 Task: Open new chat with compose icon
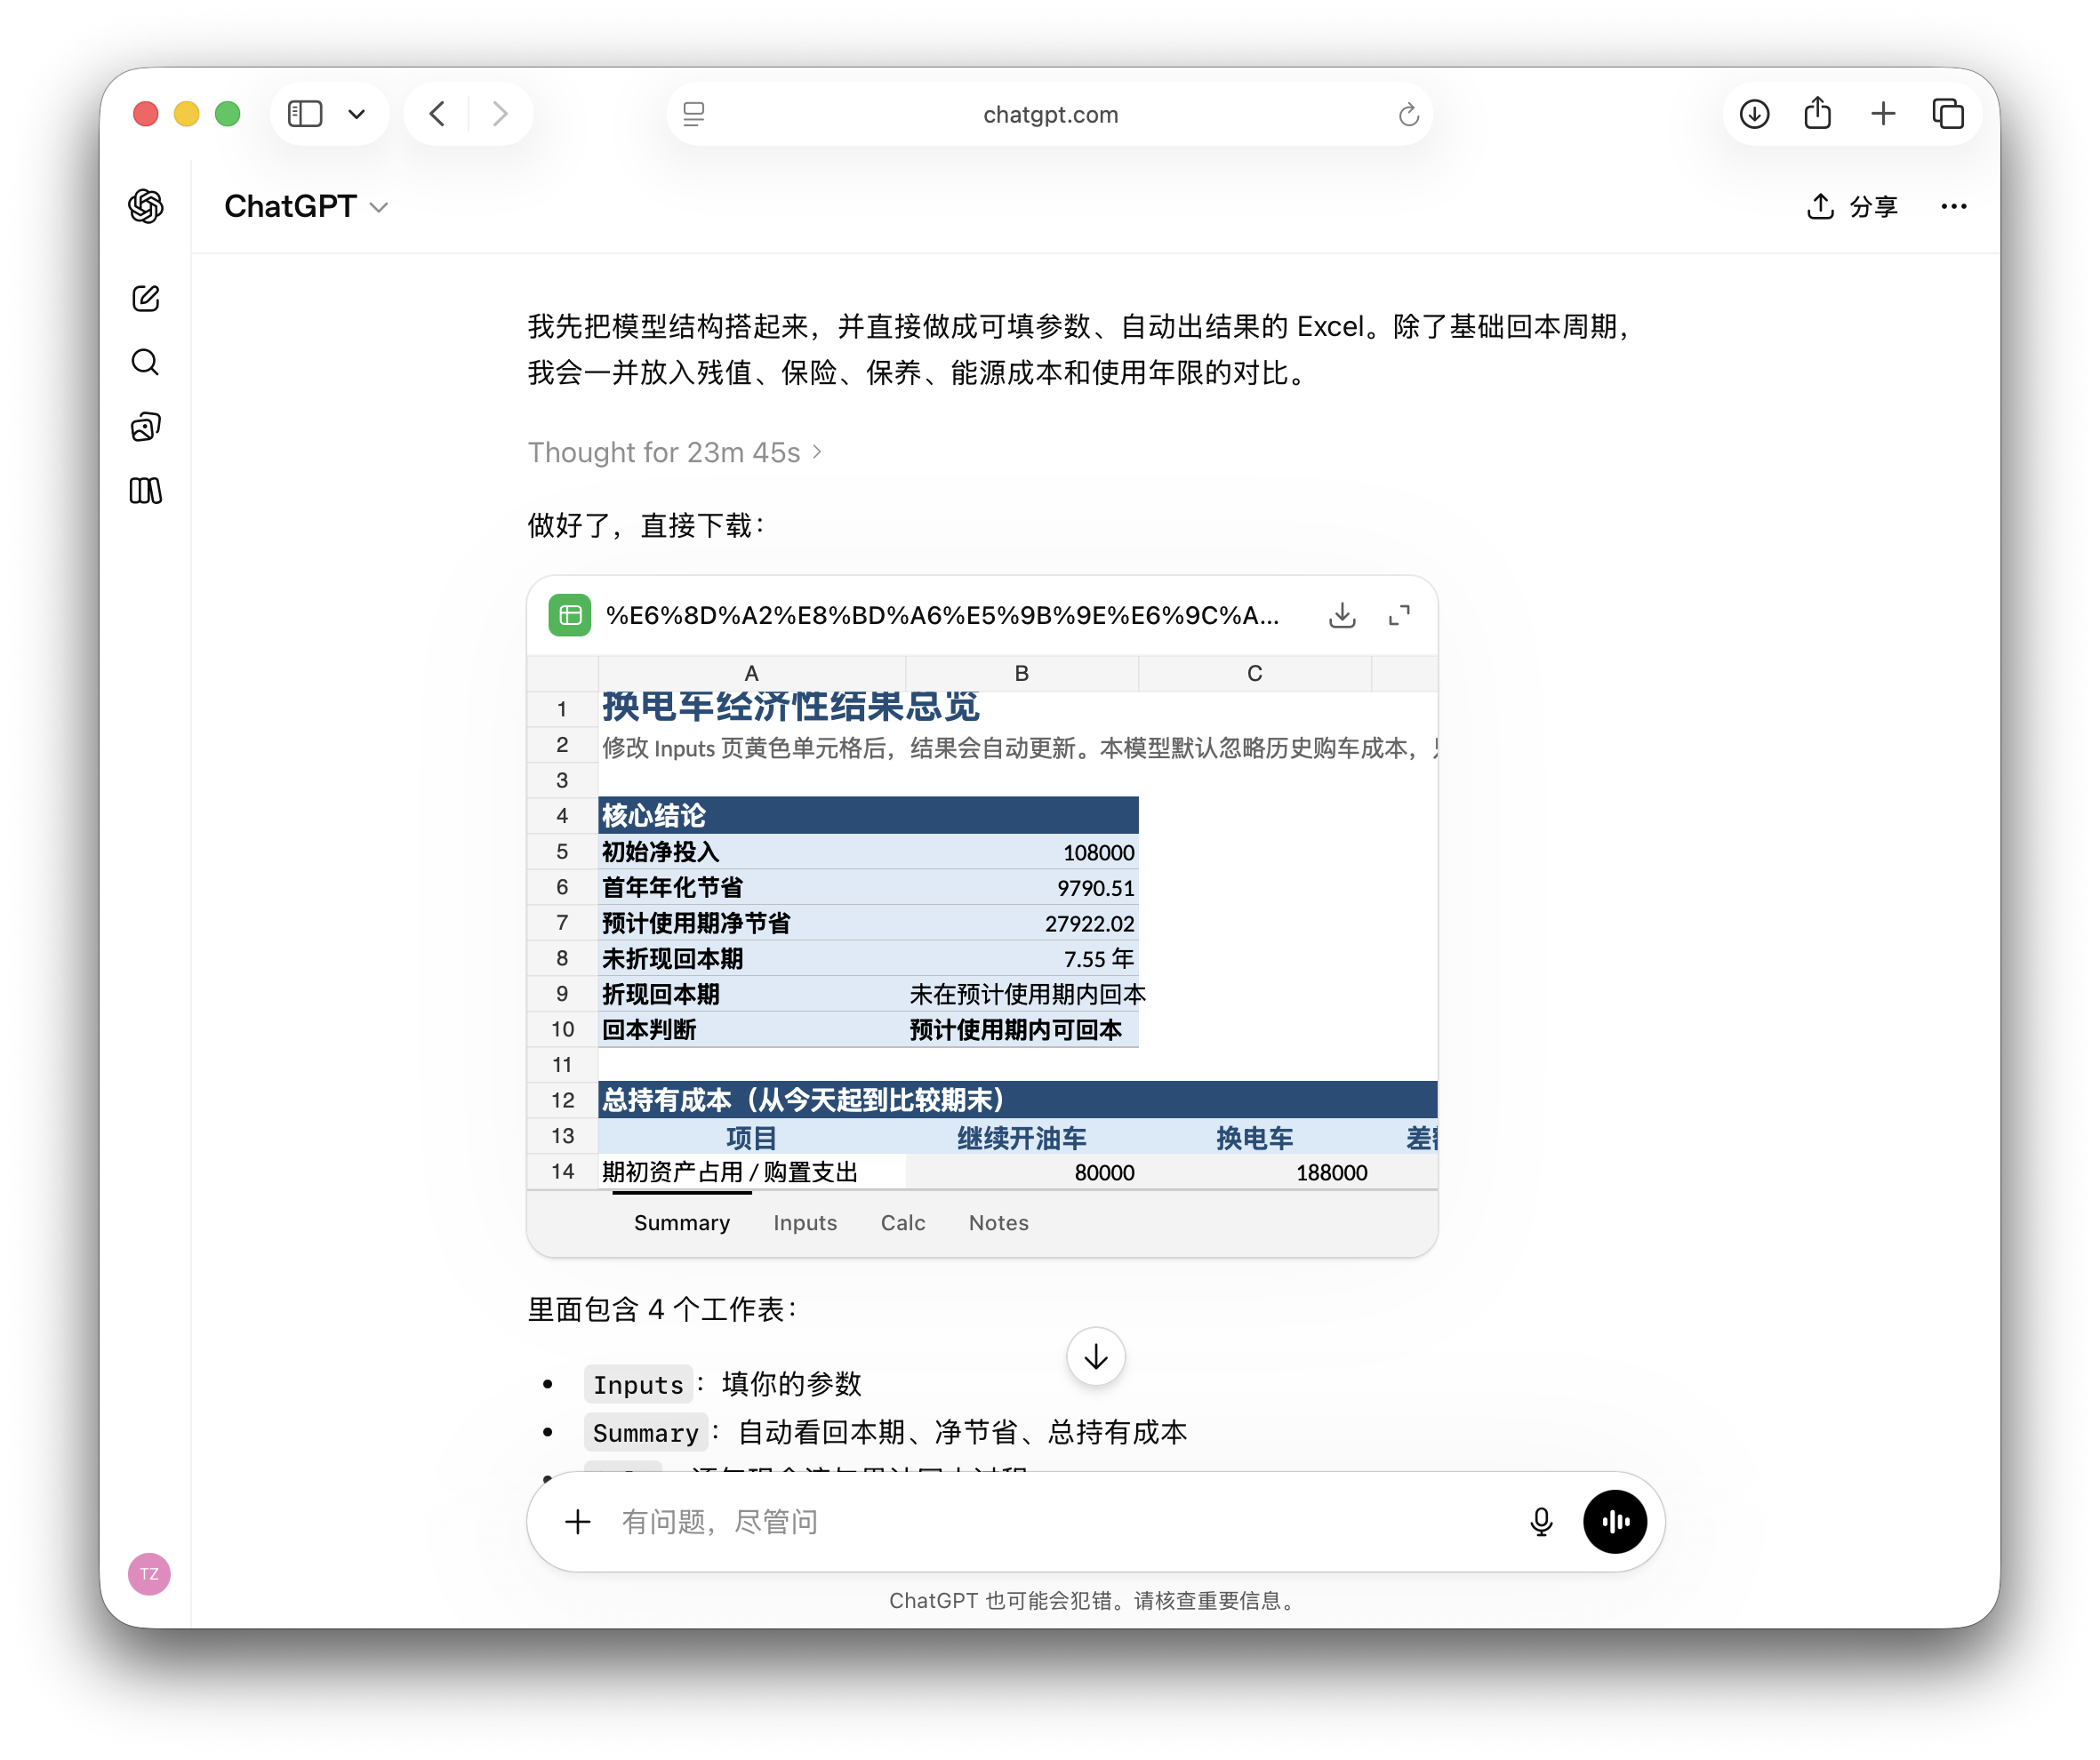tap(146, 298)
